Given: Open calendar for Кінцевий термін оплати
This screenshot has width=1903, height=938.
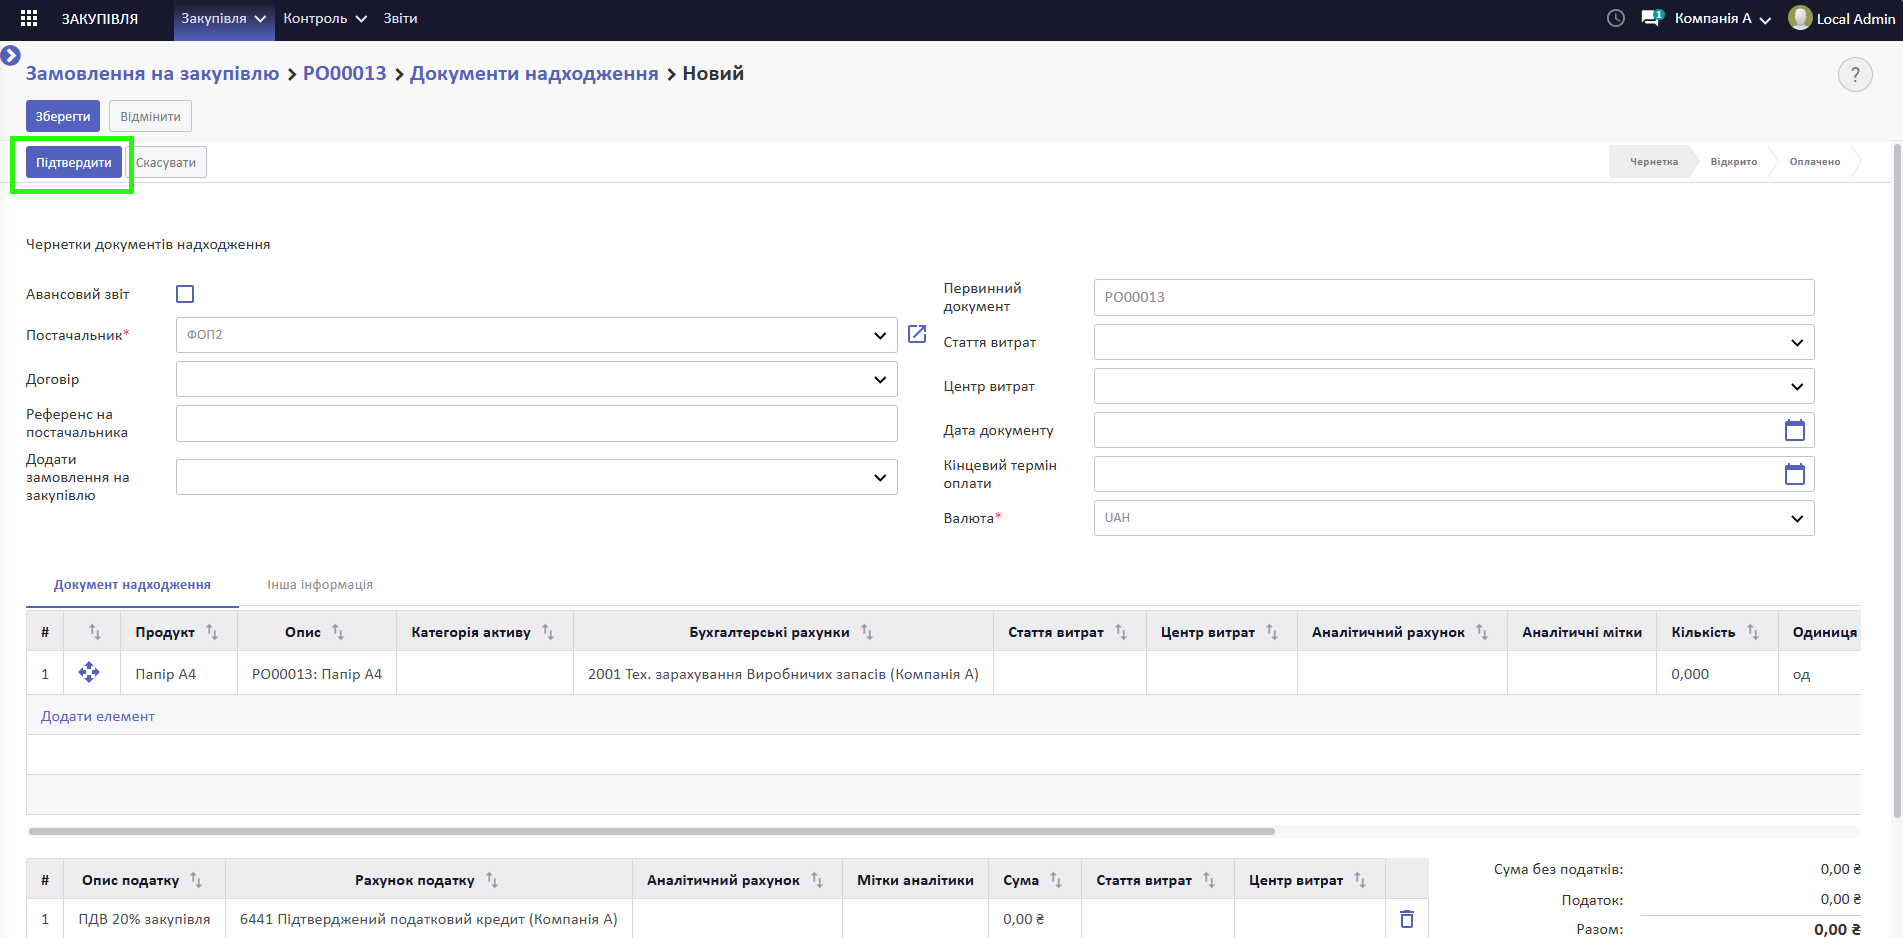Looking at the screenshot, I should (1795, 474).
